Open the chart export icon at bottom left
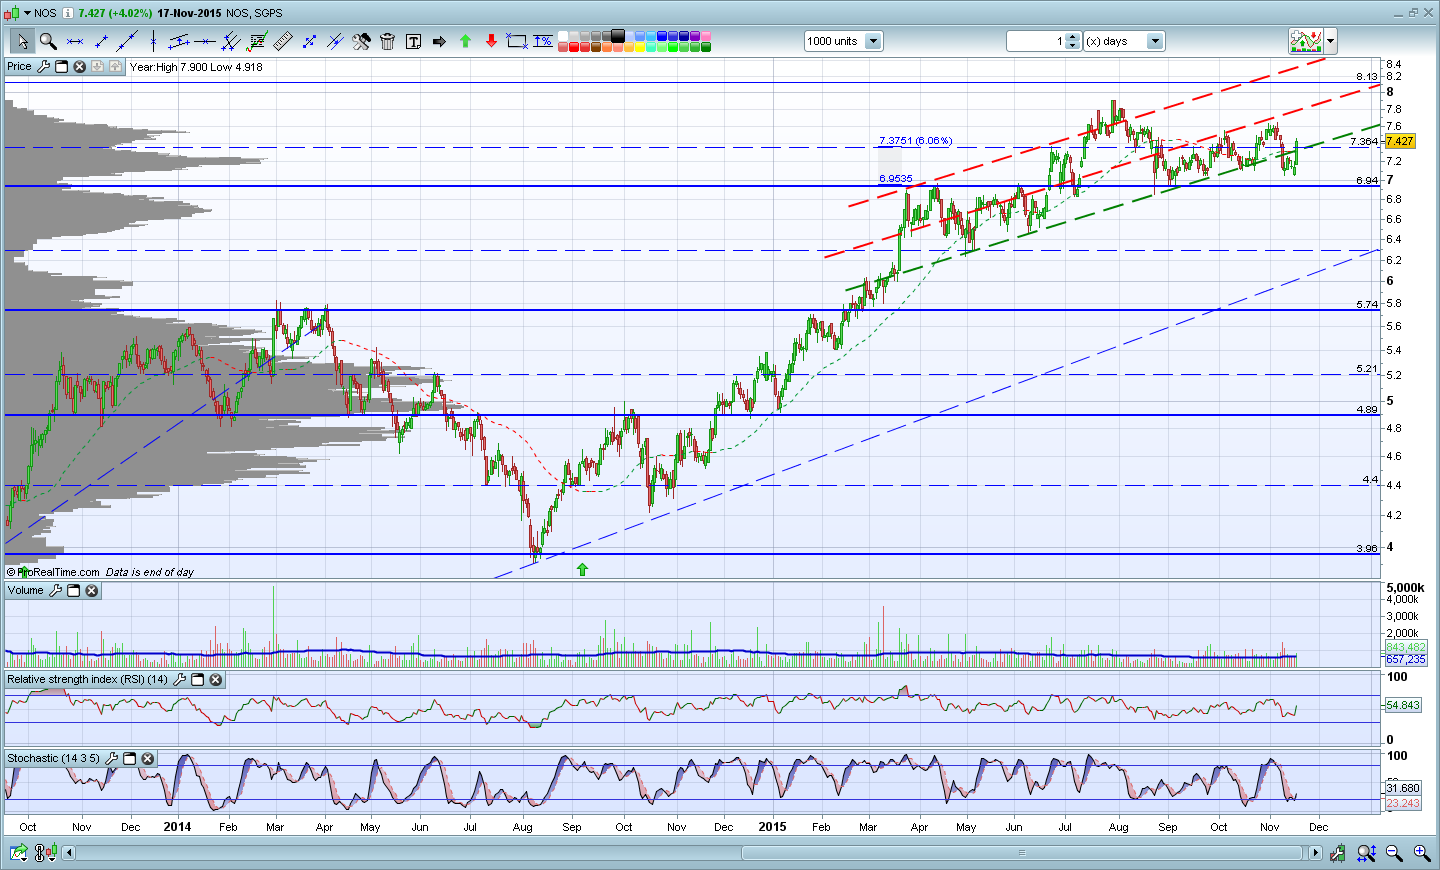 click(18, 853)
